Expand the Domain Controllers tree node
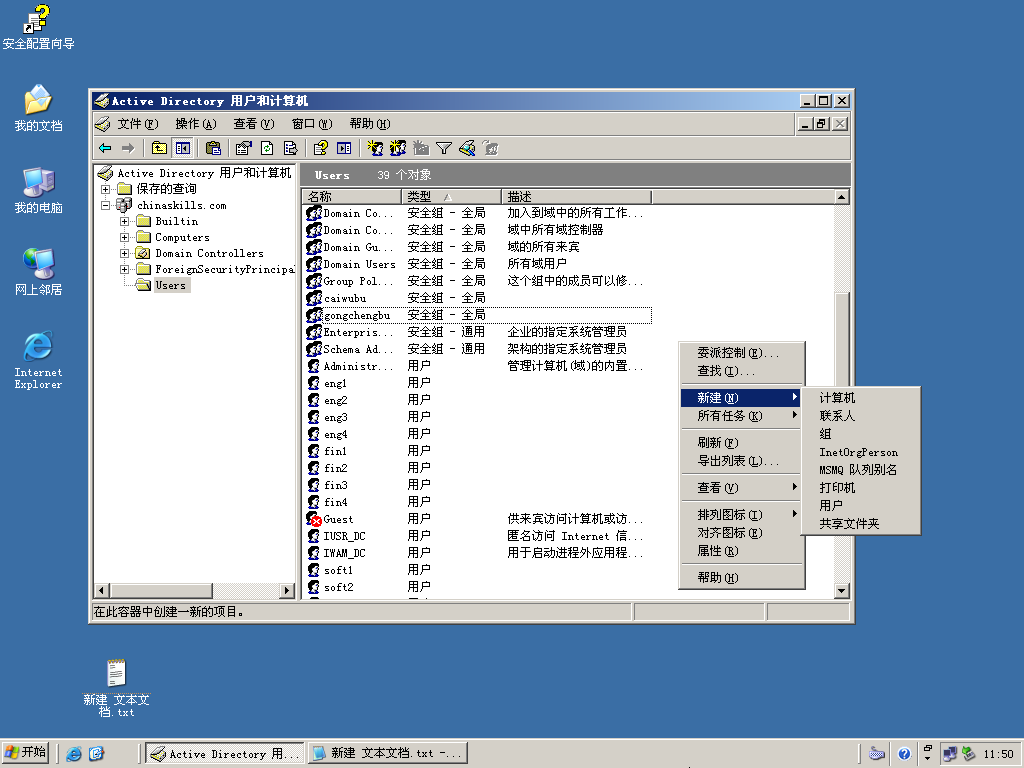Image resolution: width=1024 pixels, height=768 pixels. (x=124, y=253)
